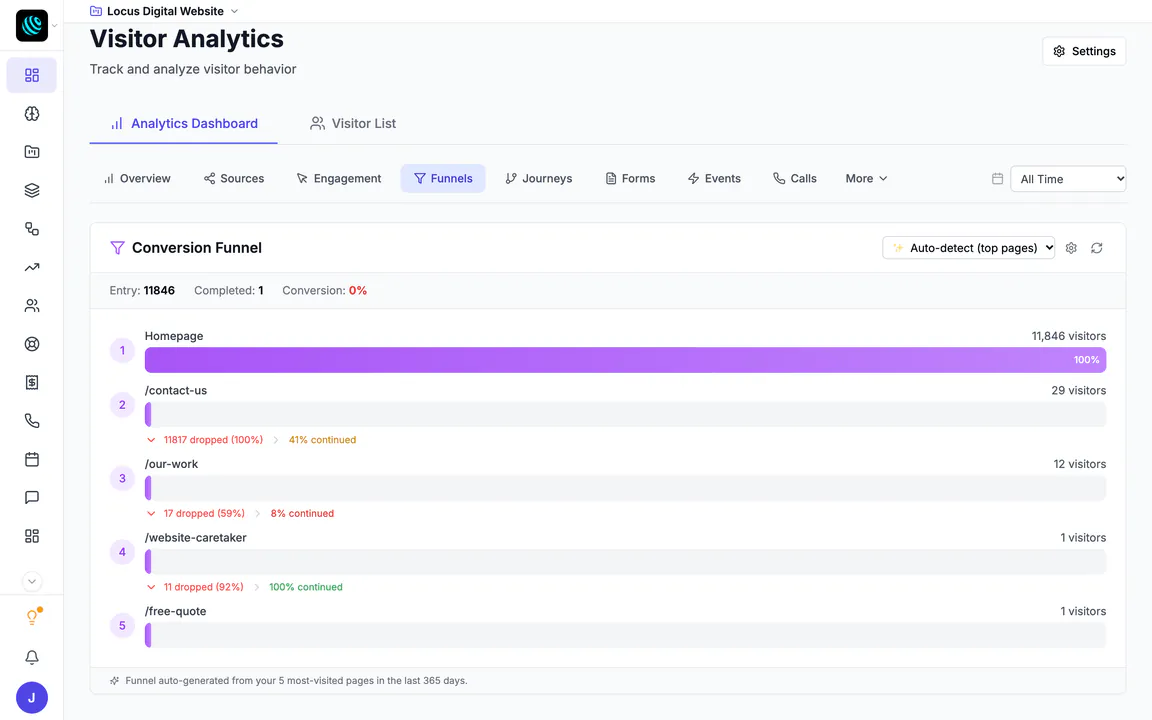
Task: Click the "41% continued" text
Action: [323, 440]
